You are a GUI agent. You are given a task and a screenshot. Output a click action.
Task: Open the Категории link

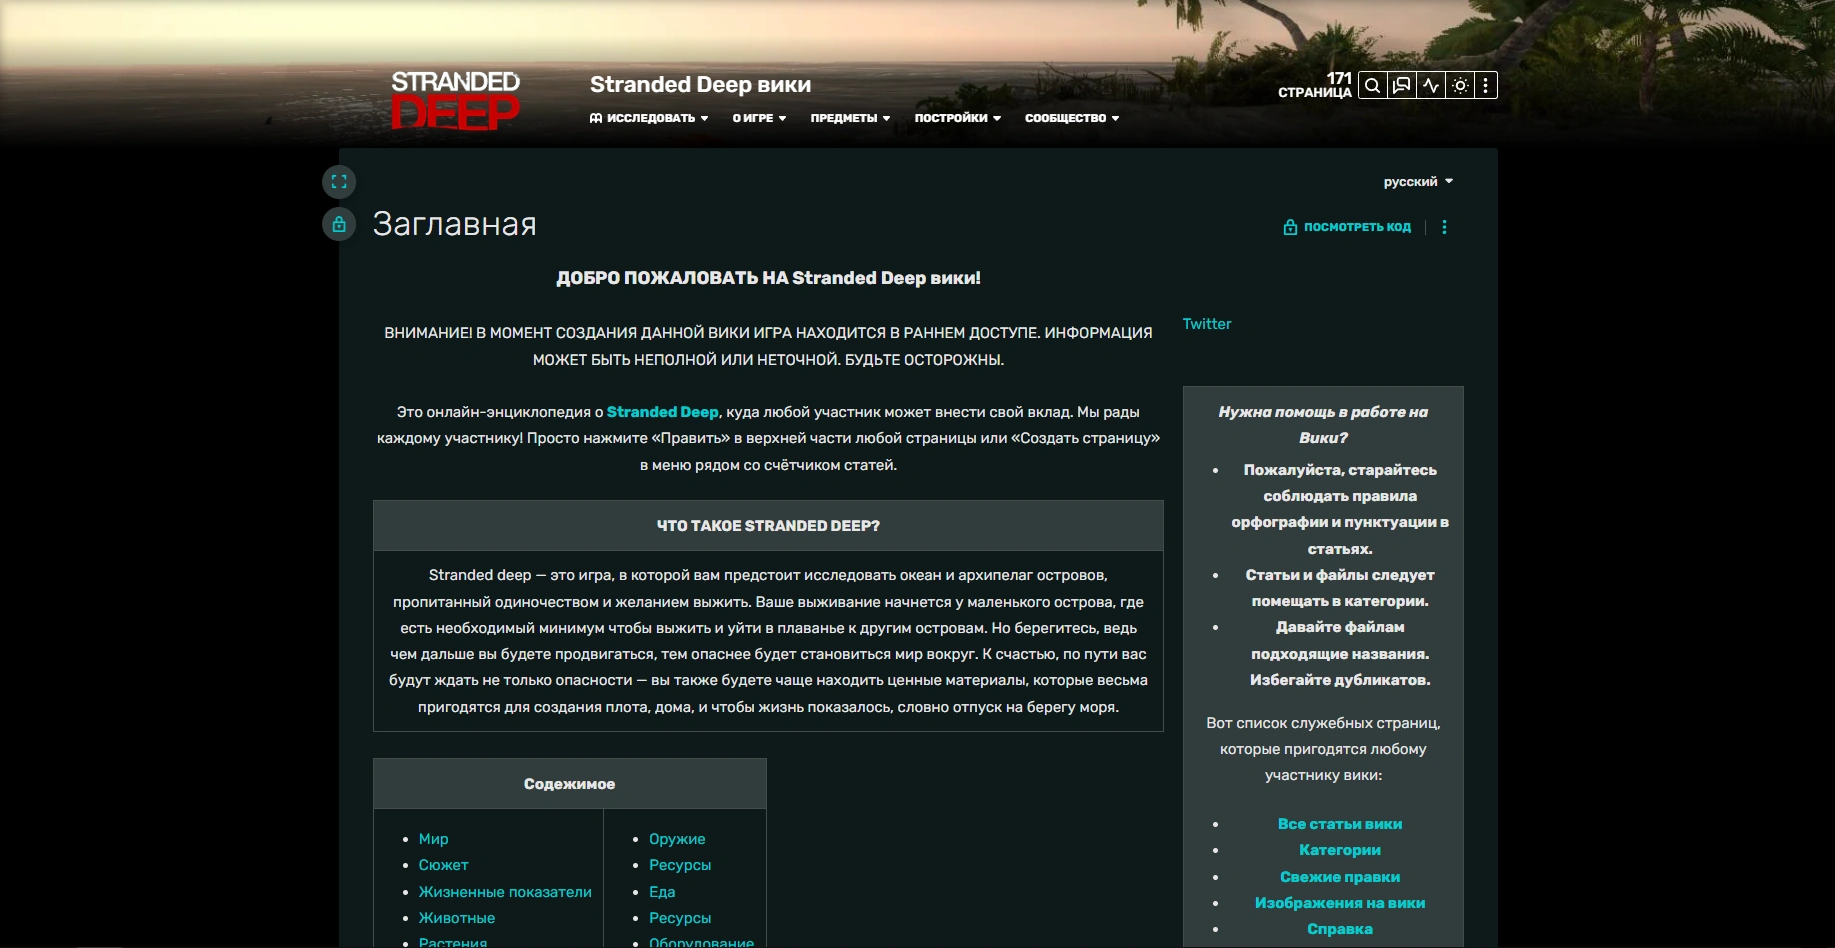click(1340, 850)
